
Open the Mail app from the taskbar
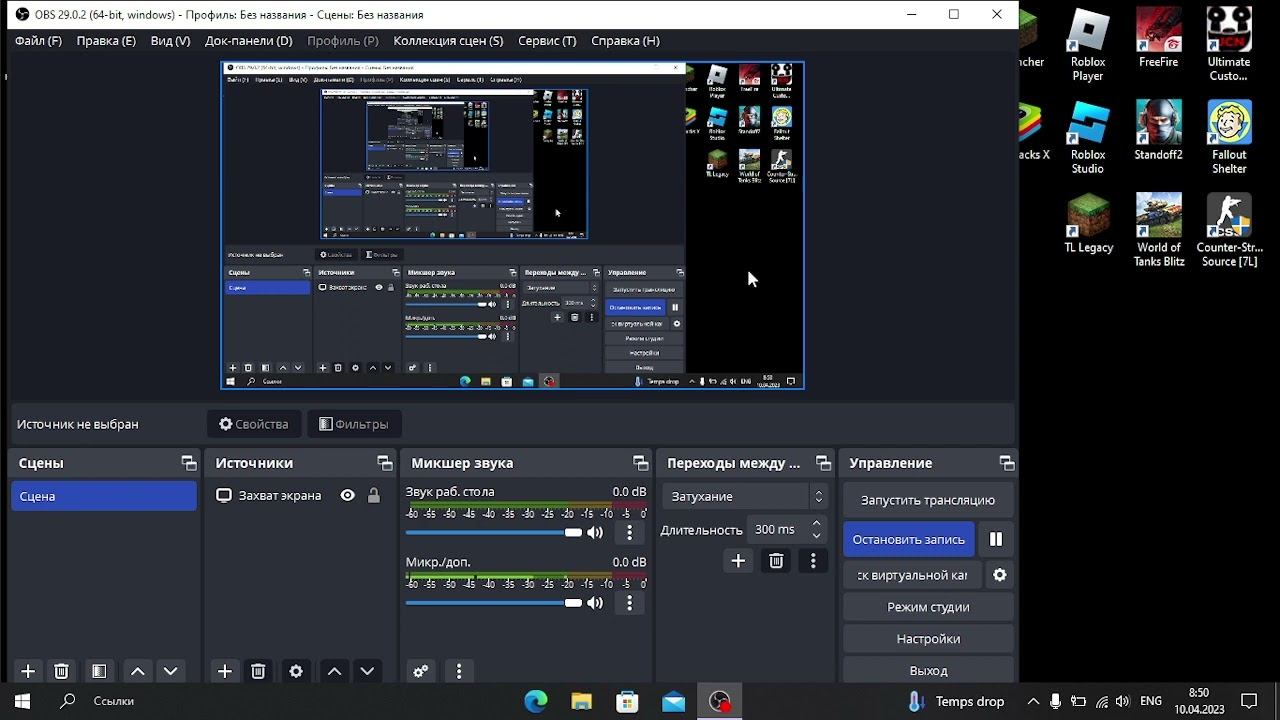(674, 701)
